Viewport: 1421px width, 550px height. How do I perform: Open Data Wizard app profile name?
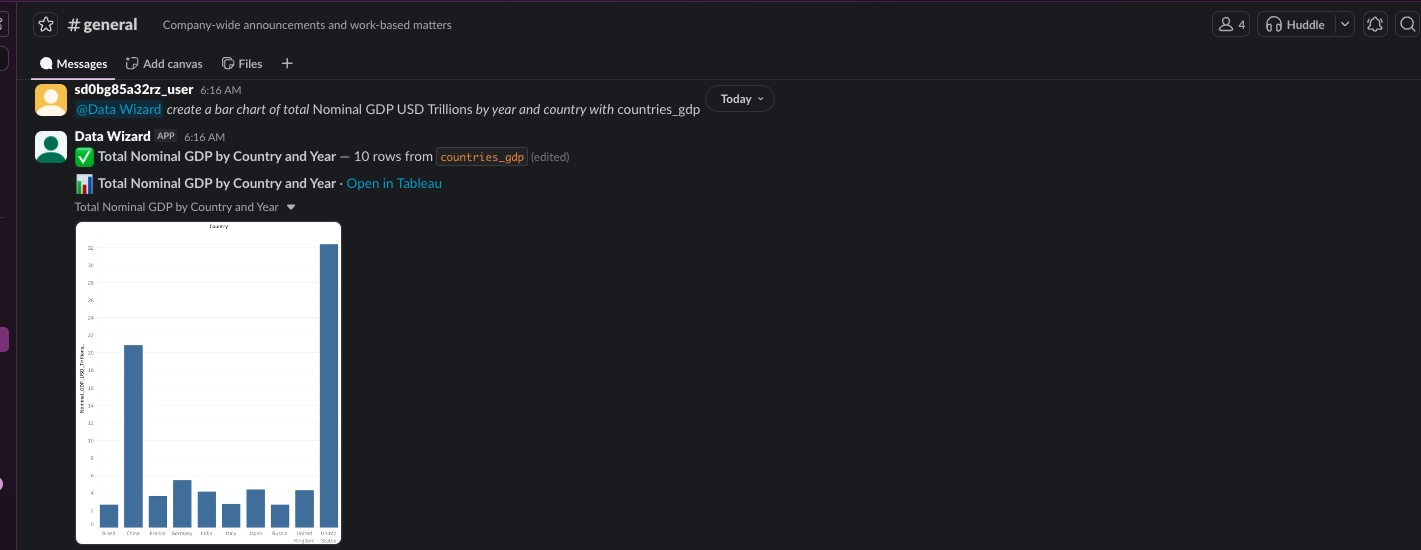click(x=112, y=136)
